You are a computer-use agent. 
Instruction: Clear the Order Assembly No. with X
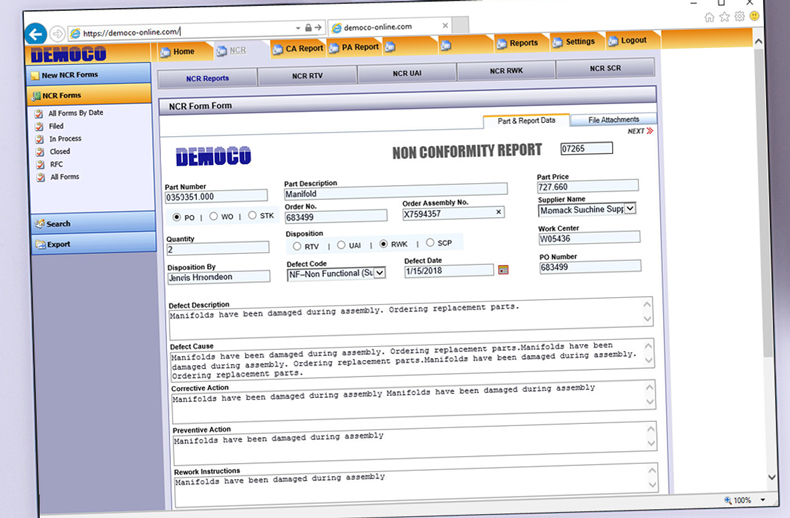point(498,212)
